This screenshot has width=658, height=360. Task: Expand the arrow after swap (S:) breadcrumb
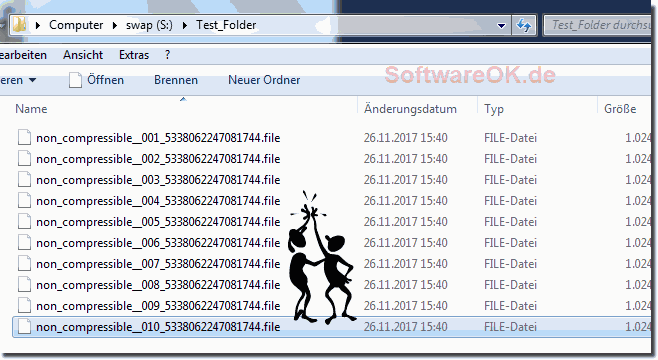185,25
